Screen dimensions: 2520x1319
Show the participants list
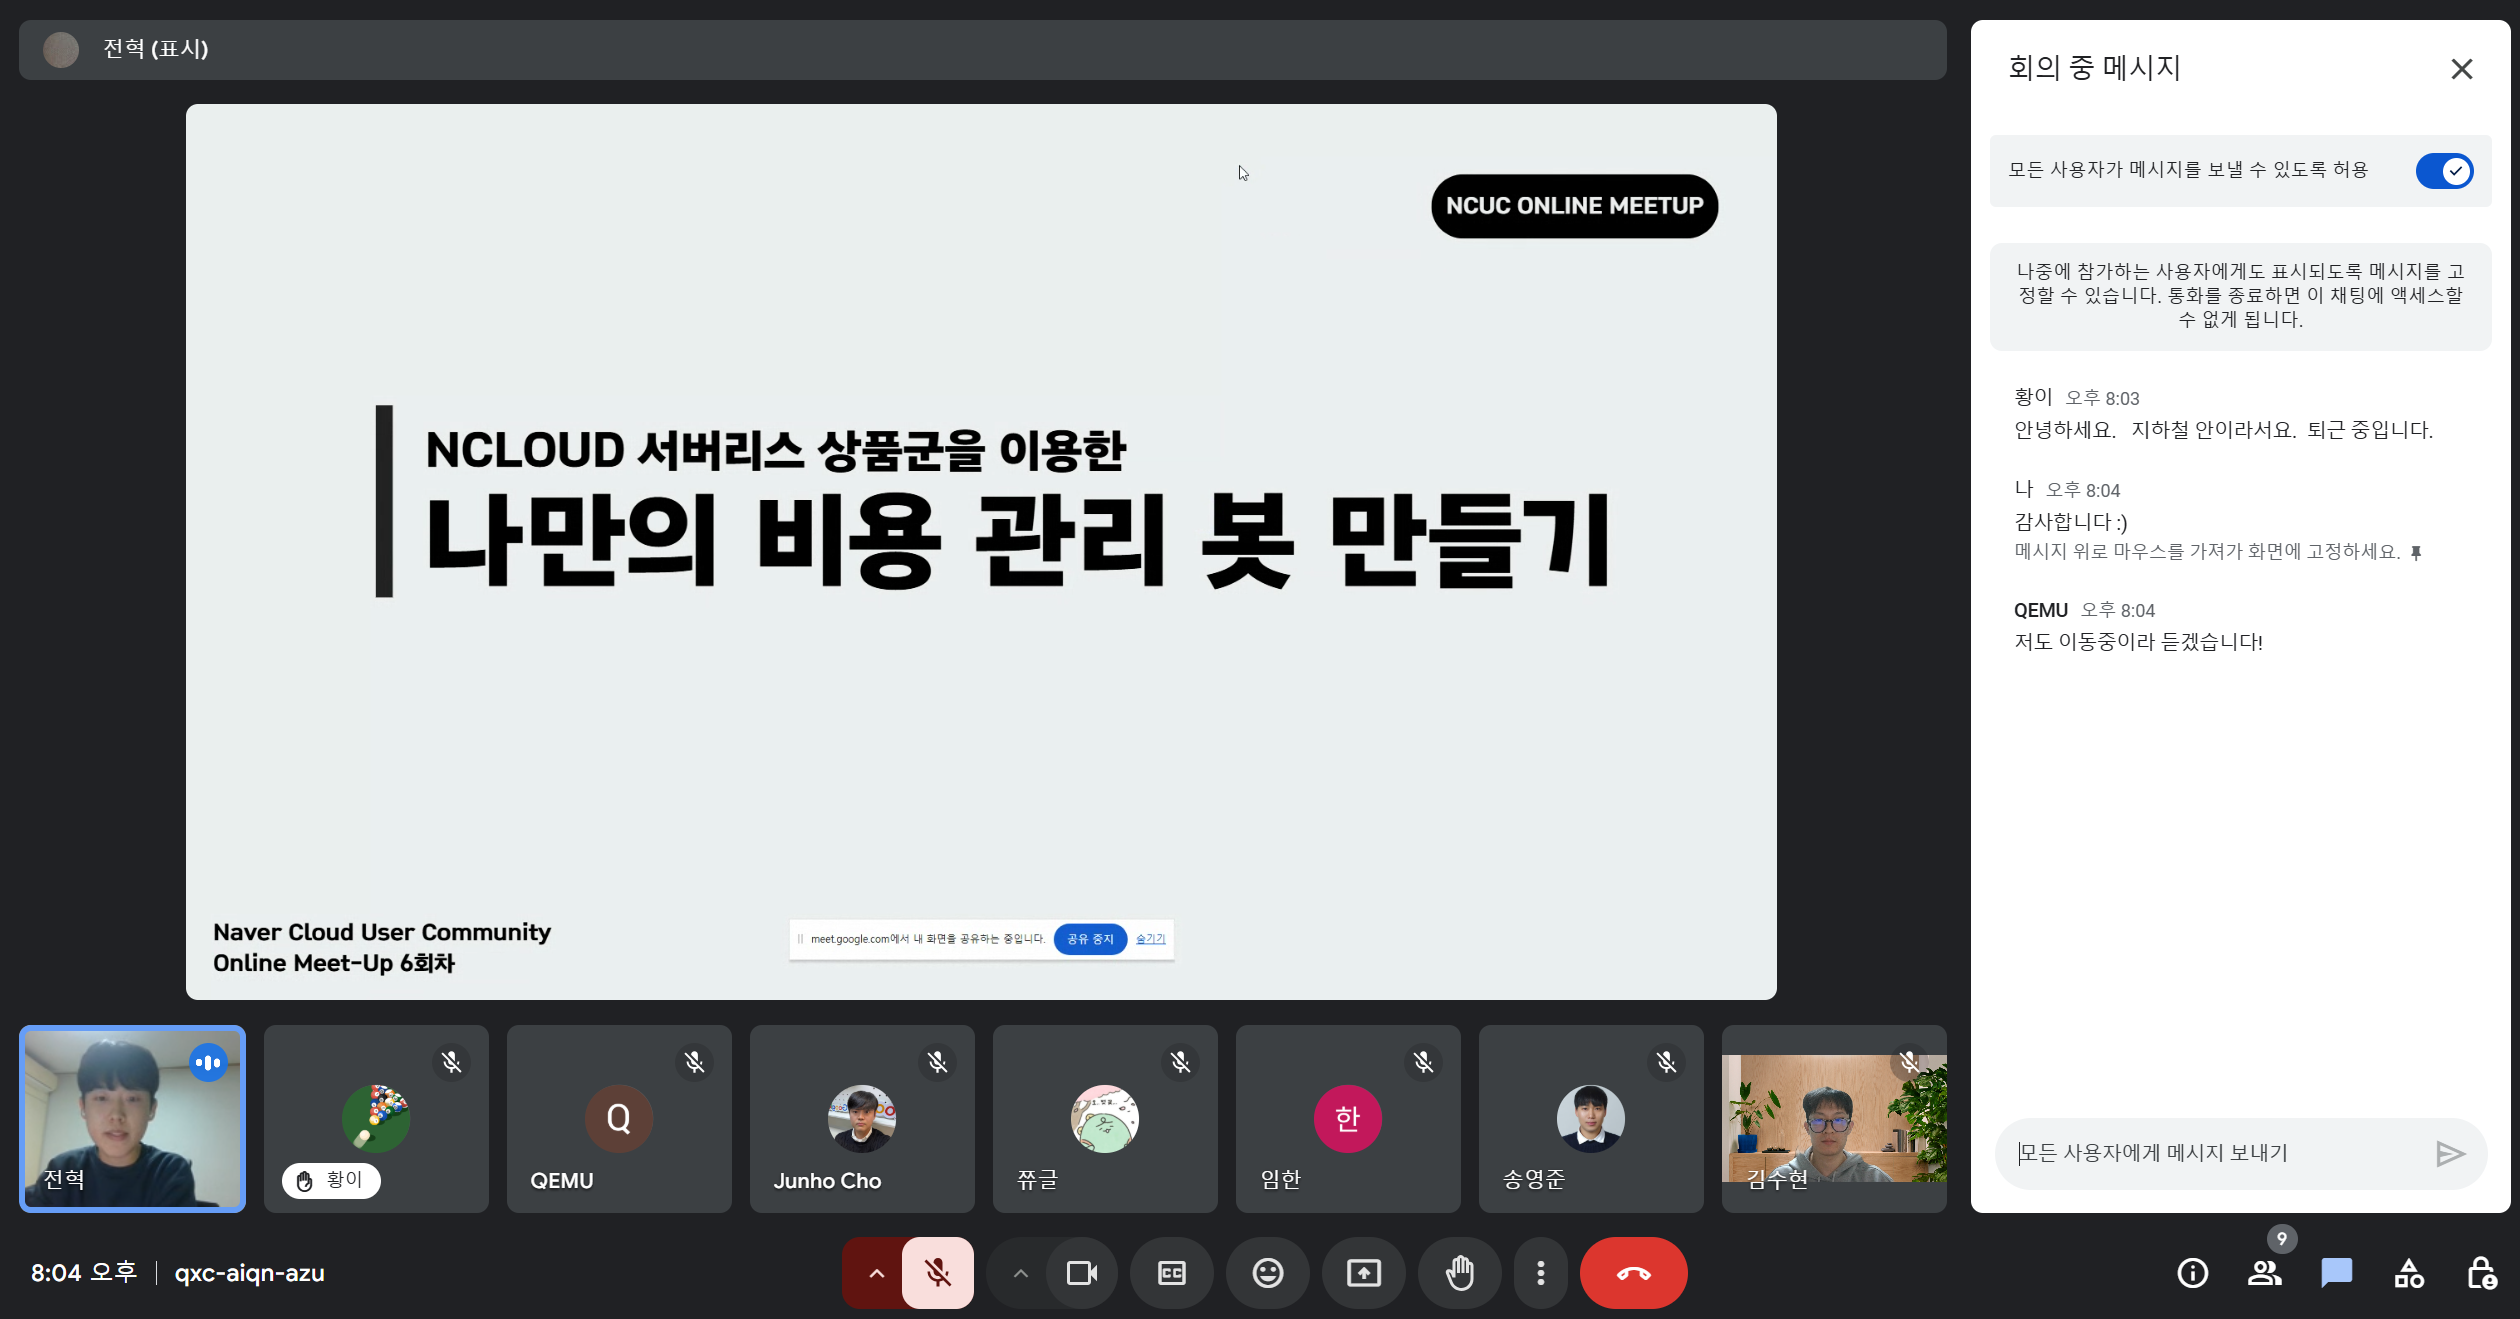[2264, 1273]
